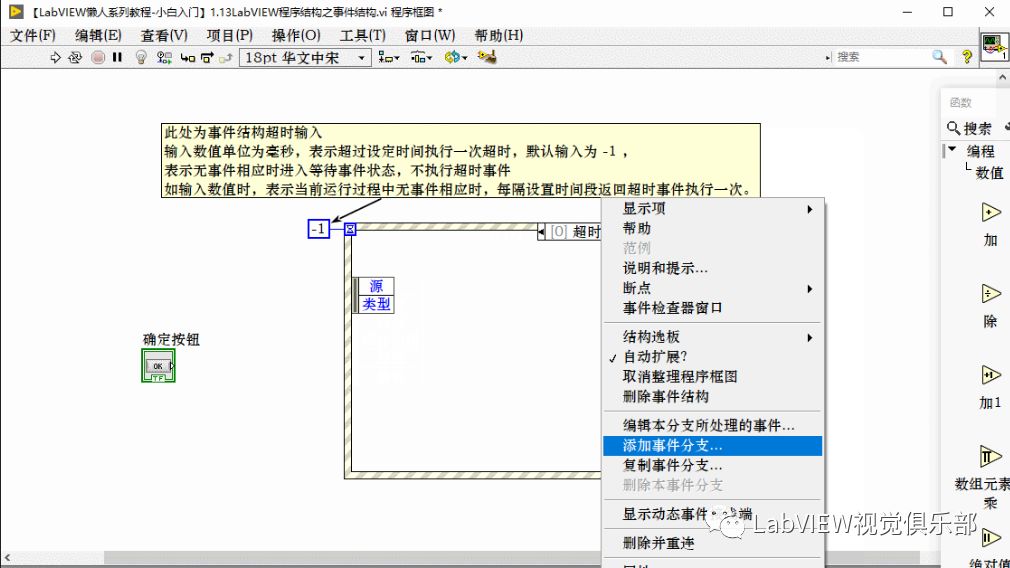Click the 类型 event data node item

(376, 304)
